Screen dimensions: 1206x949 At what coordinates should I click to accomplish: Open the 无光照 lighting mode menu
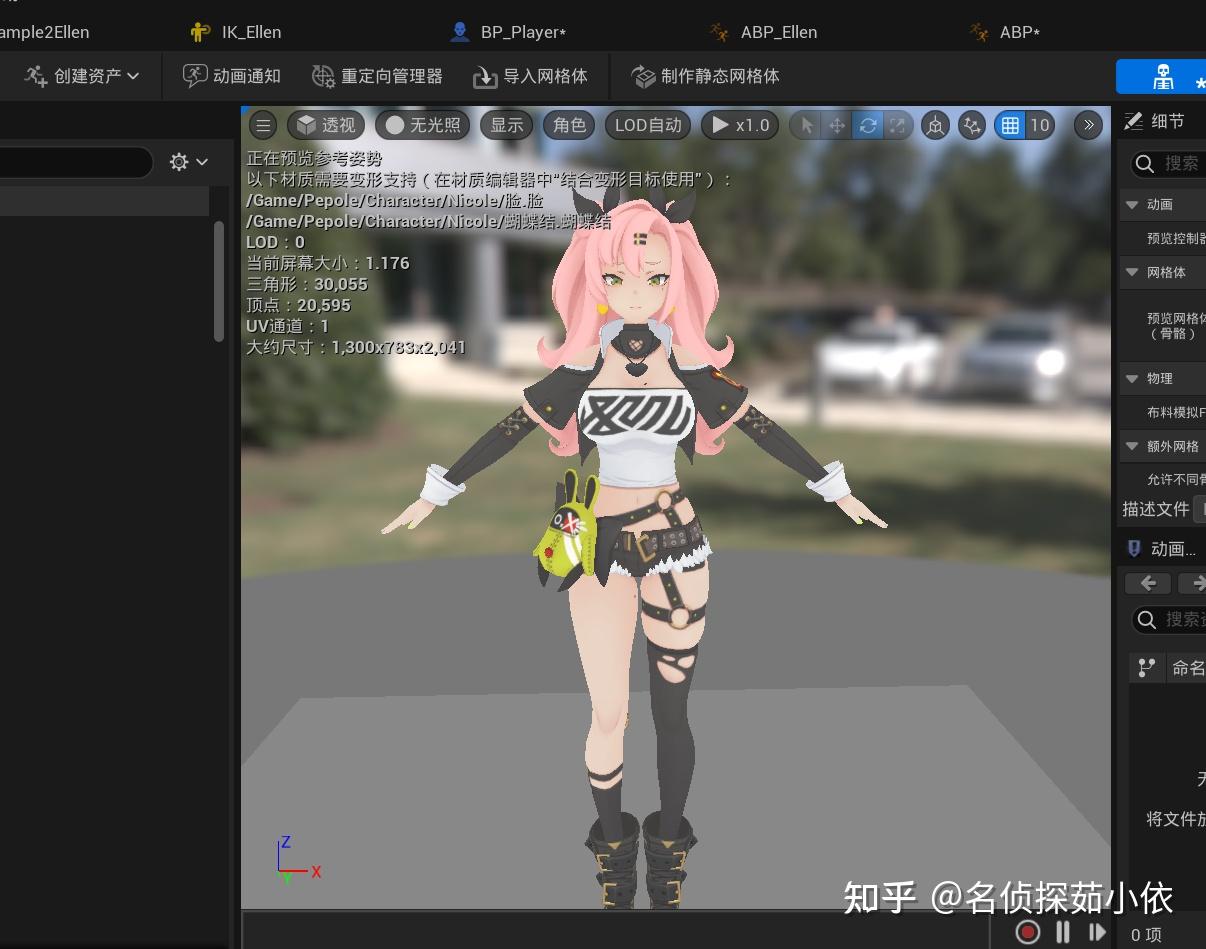[x=422, y=125]
